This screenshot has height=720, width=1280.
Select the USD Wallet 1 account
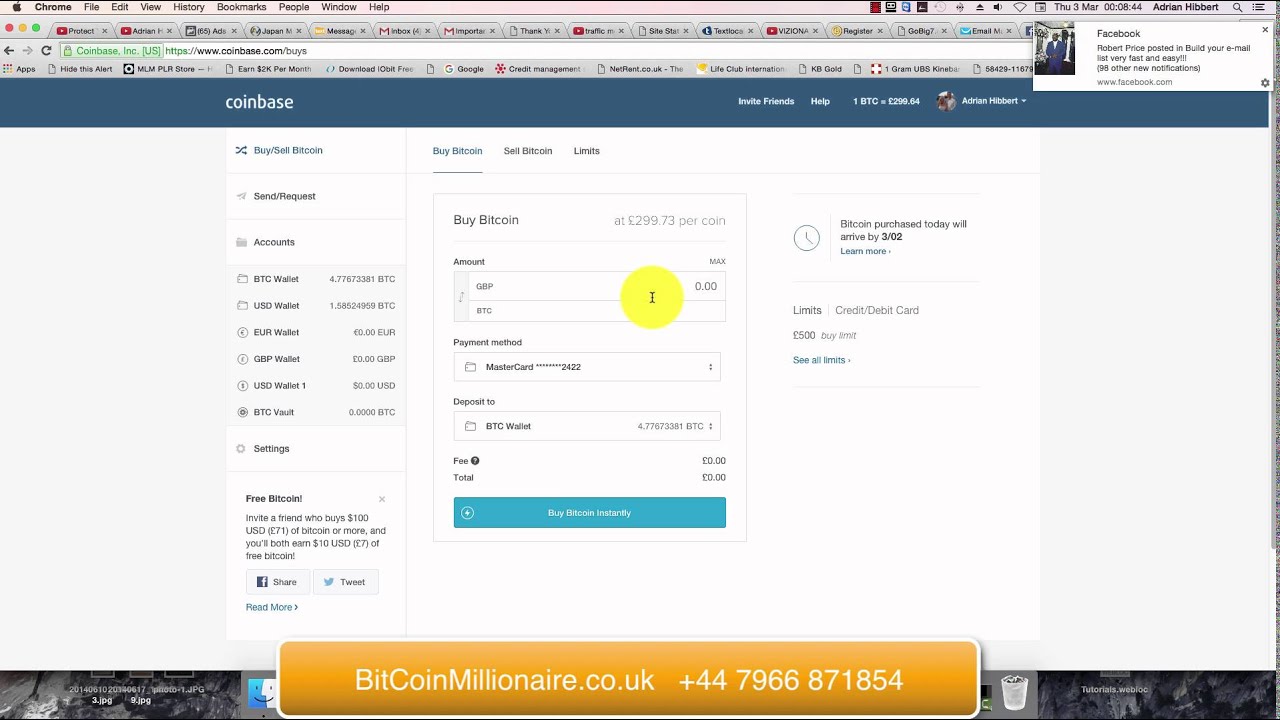pyautogui.click(x=316, y=385)
